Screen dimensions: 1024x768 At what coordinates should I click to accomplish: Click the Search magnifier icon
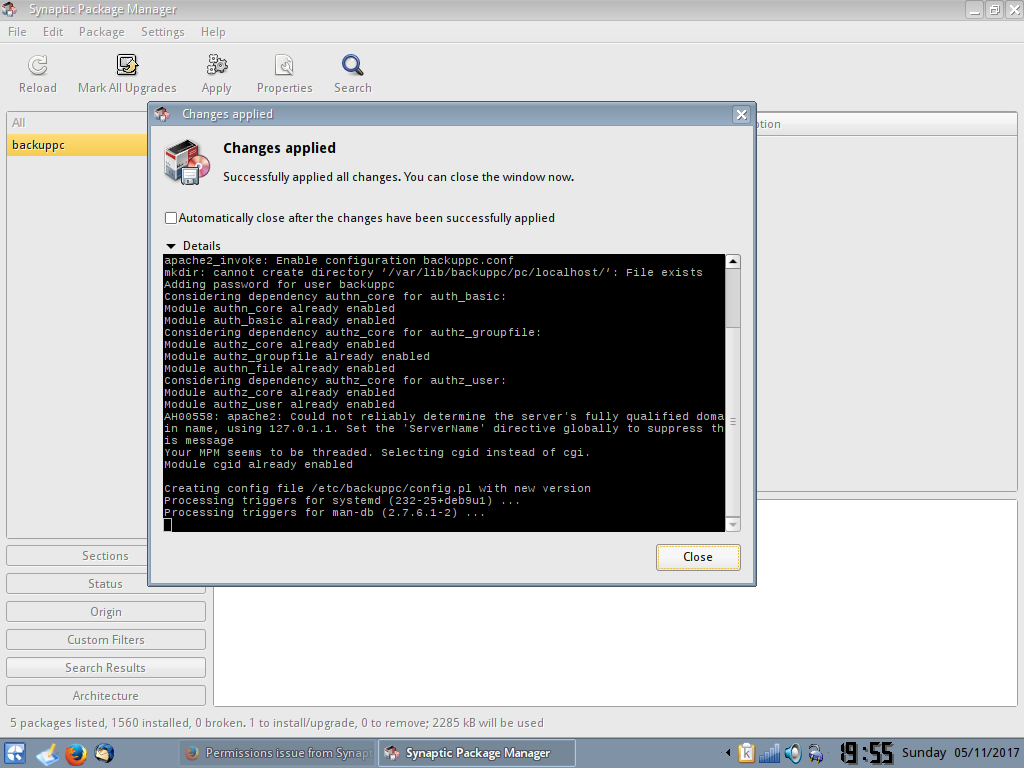353,65
